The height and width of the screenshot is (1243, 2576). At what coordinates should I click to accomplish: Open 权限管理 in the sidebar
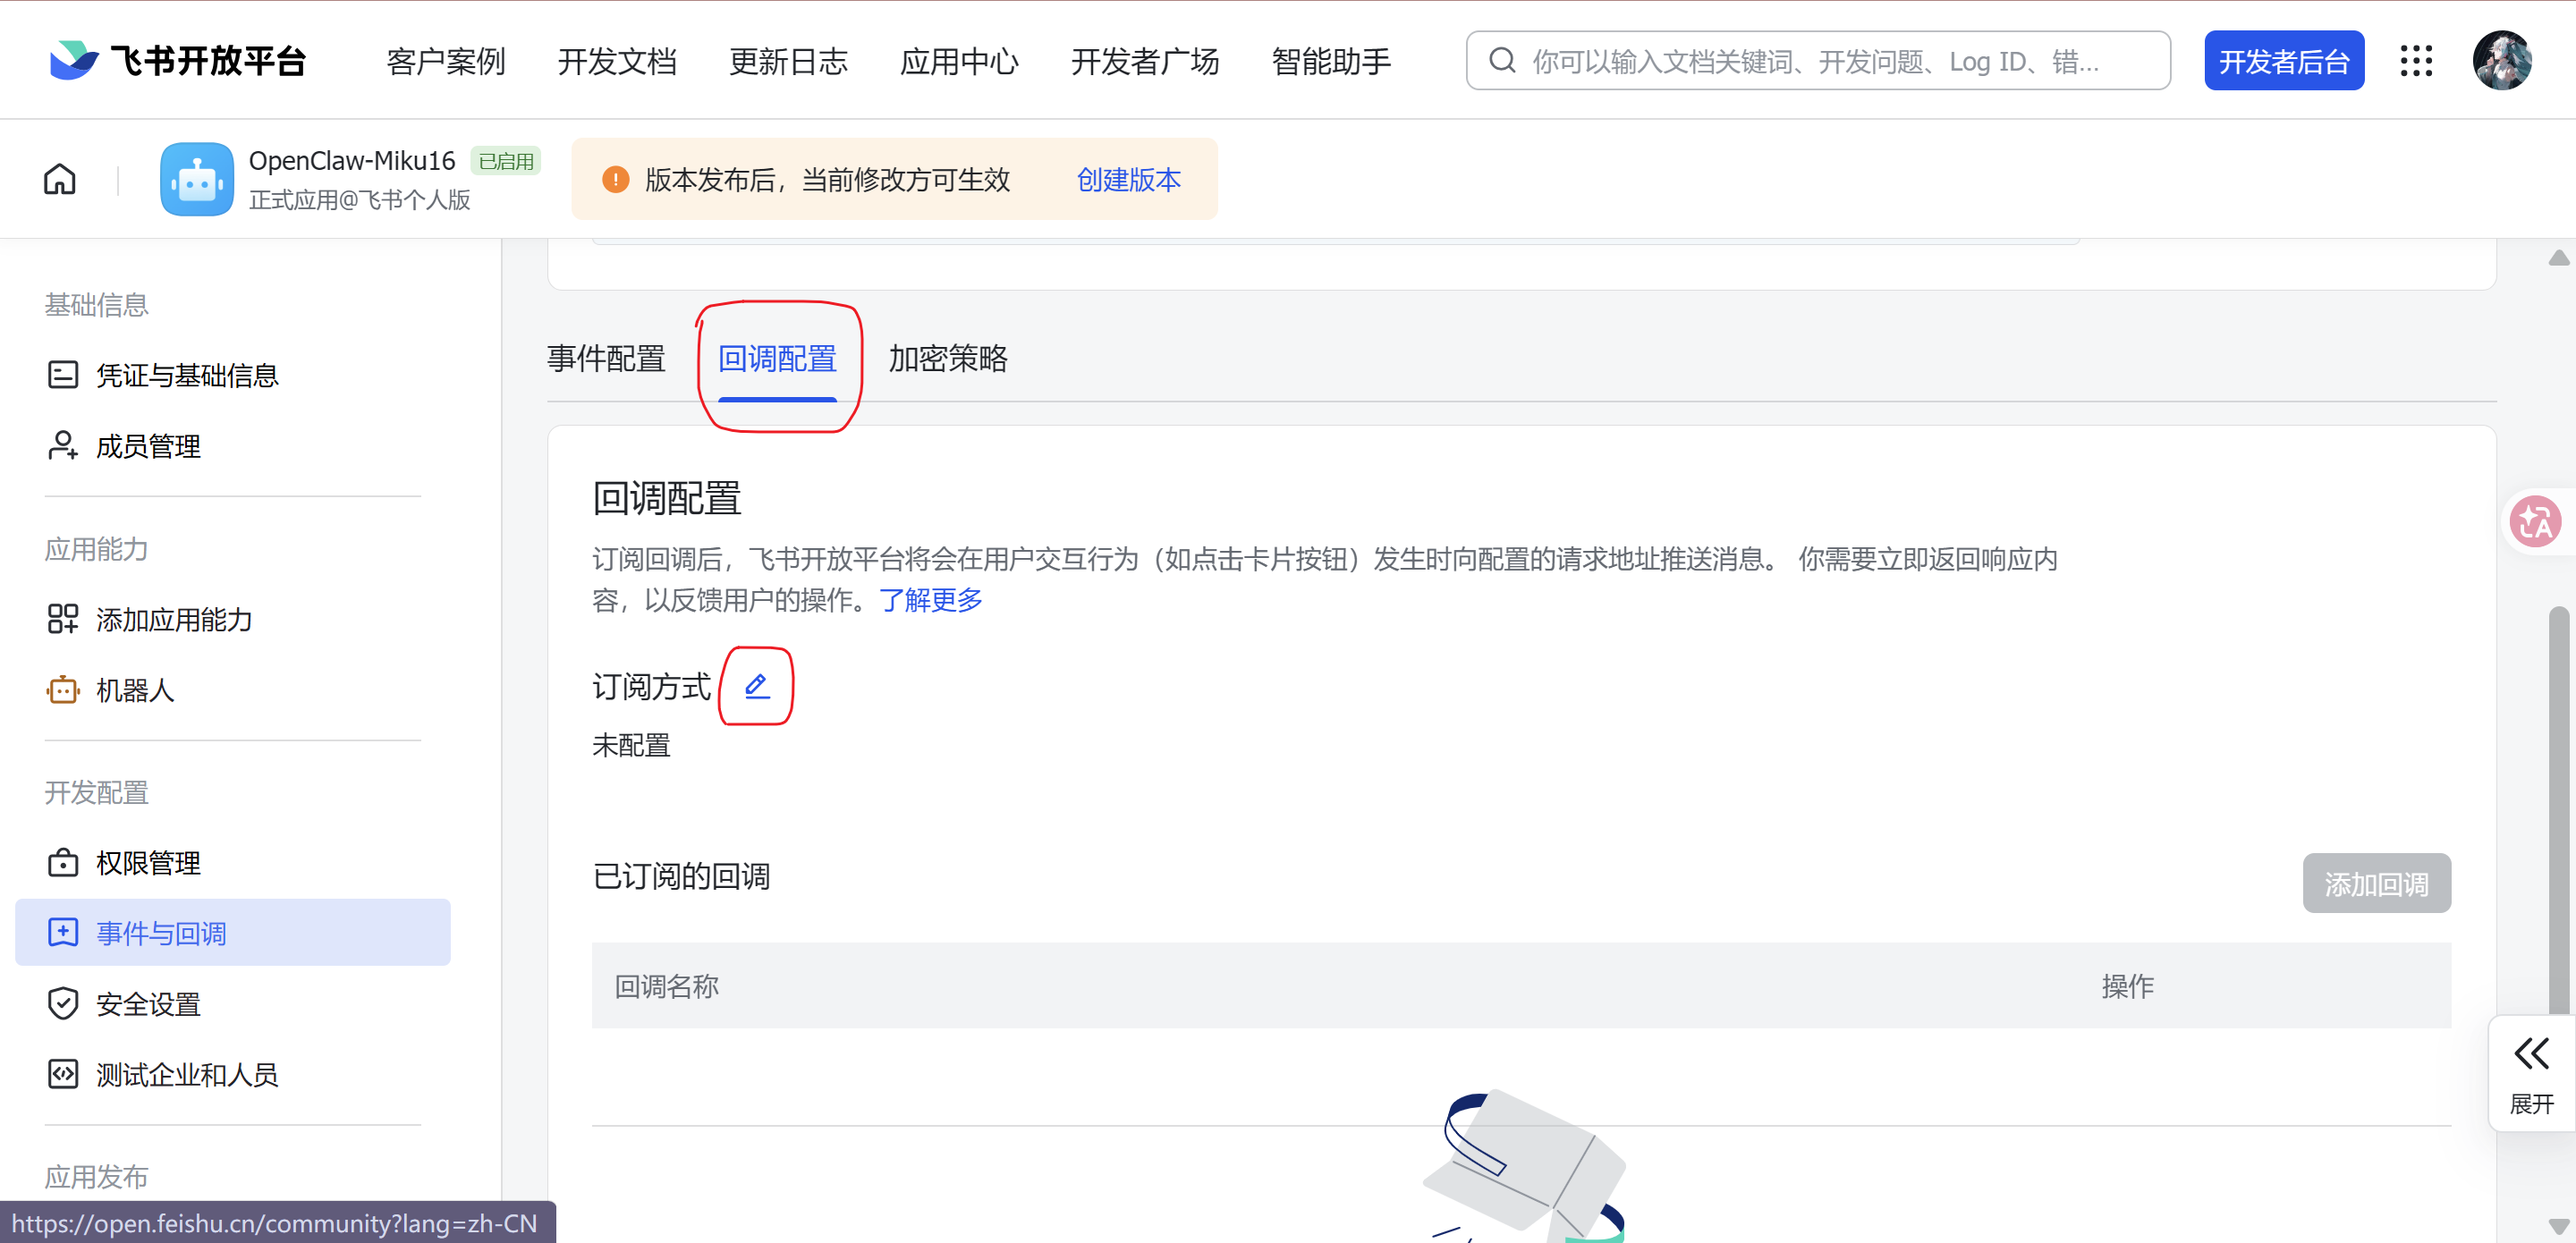(x=148, y=862)
